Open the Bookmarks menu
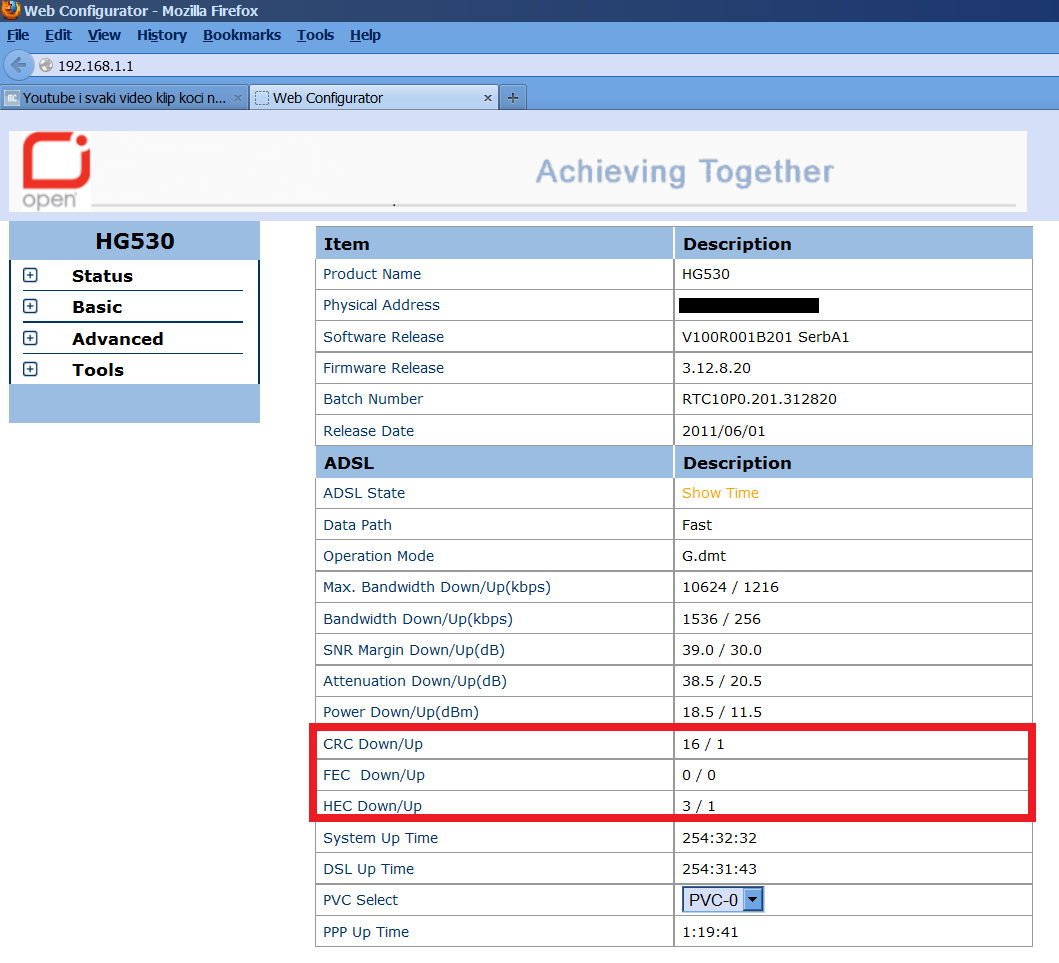This screenshot has width=1059, height=963. (242, 35)
